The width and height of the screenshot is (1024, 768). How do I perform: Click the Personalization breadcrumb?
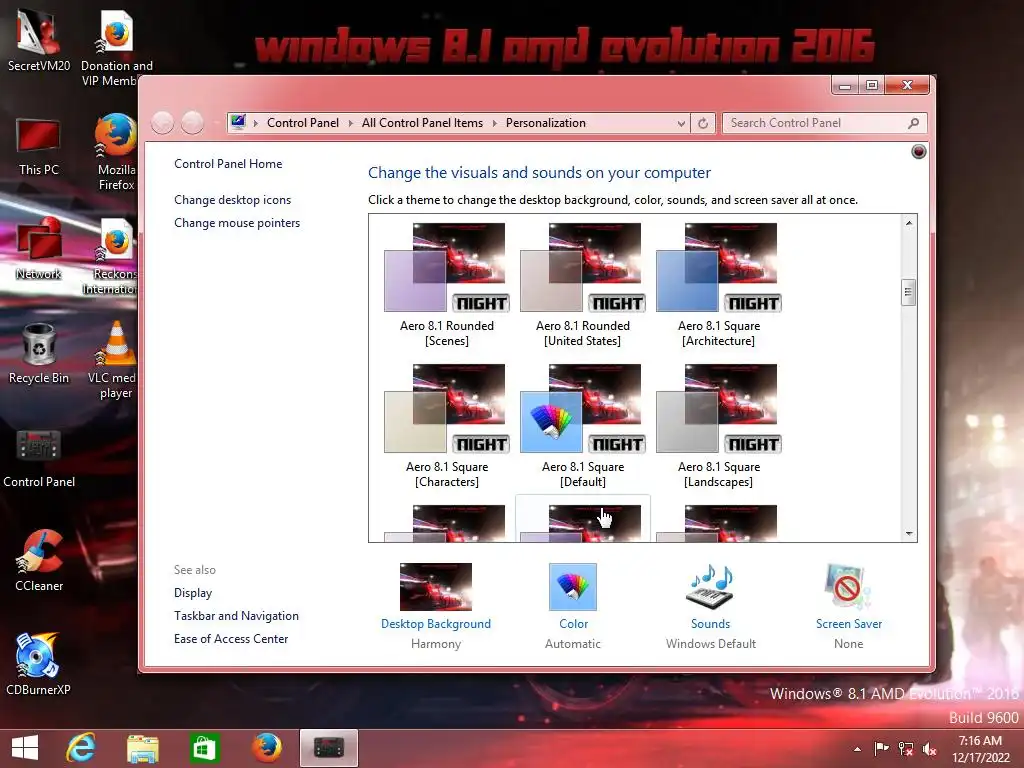pyautogui.click(x=545, y=123)
